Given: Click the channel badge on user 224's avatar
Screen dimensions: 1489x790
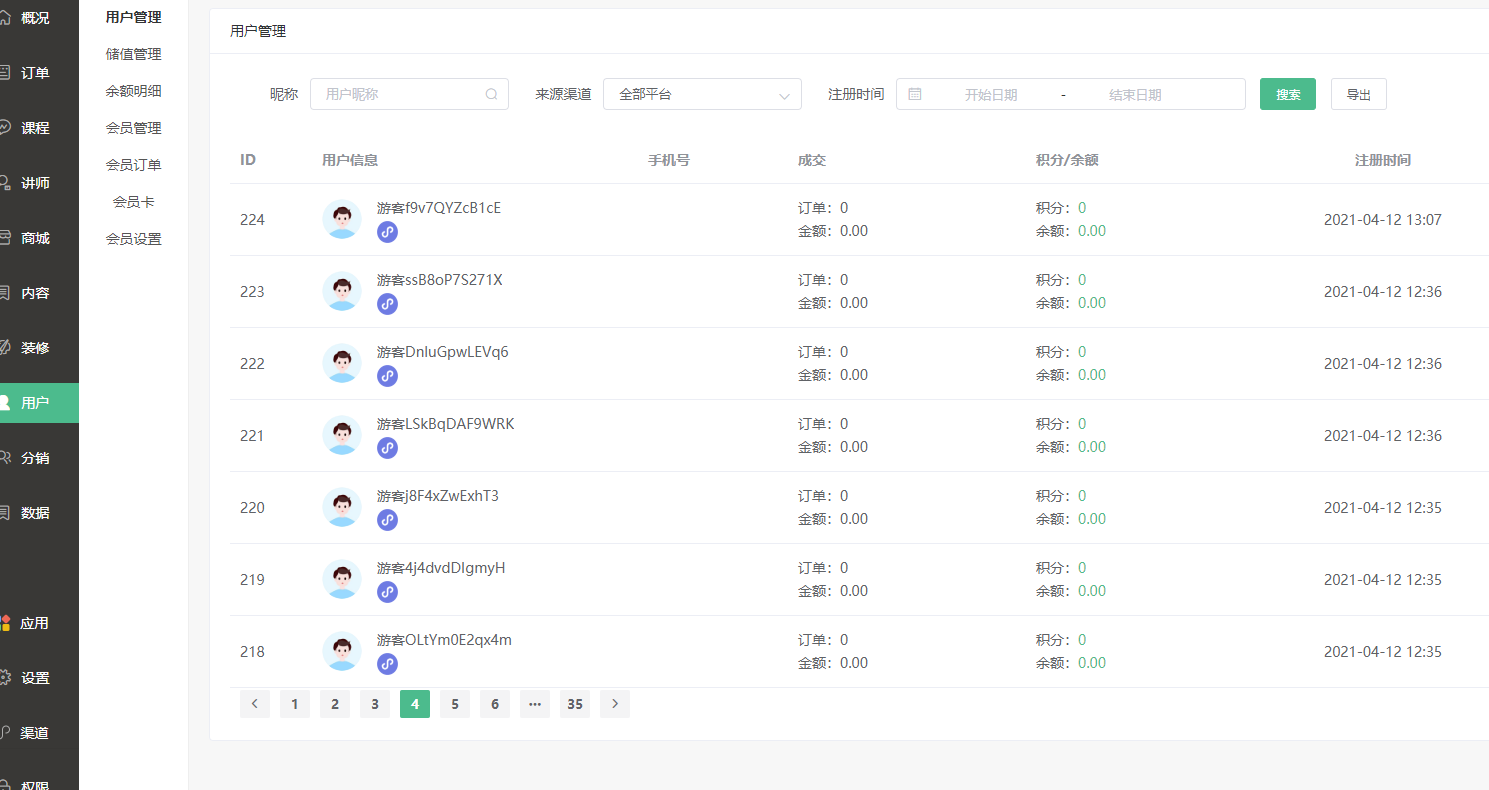Looking at the screenshot, I should click(x=387, y=231).
